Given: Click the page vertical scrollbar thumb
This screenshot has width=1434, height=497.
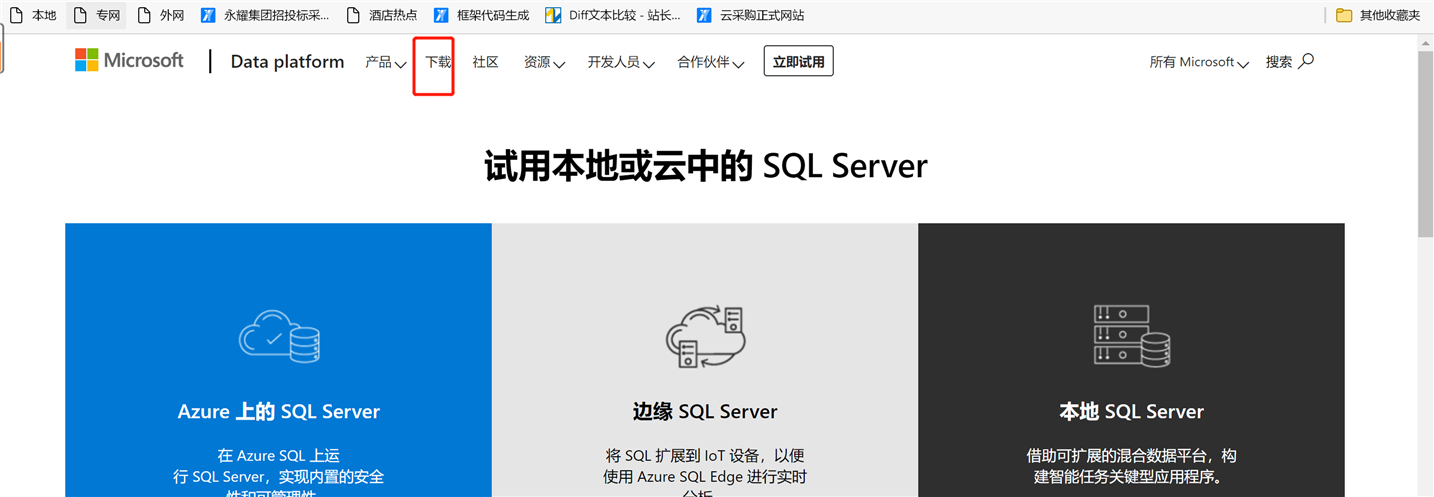Looking at the screenshot, I should [x=1425, y=145].
